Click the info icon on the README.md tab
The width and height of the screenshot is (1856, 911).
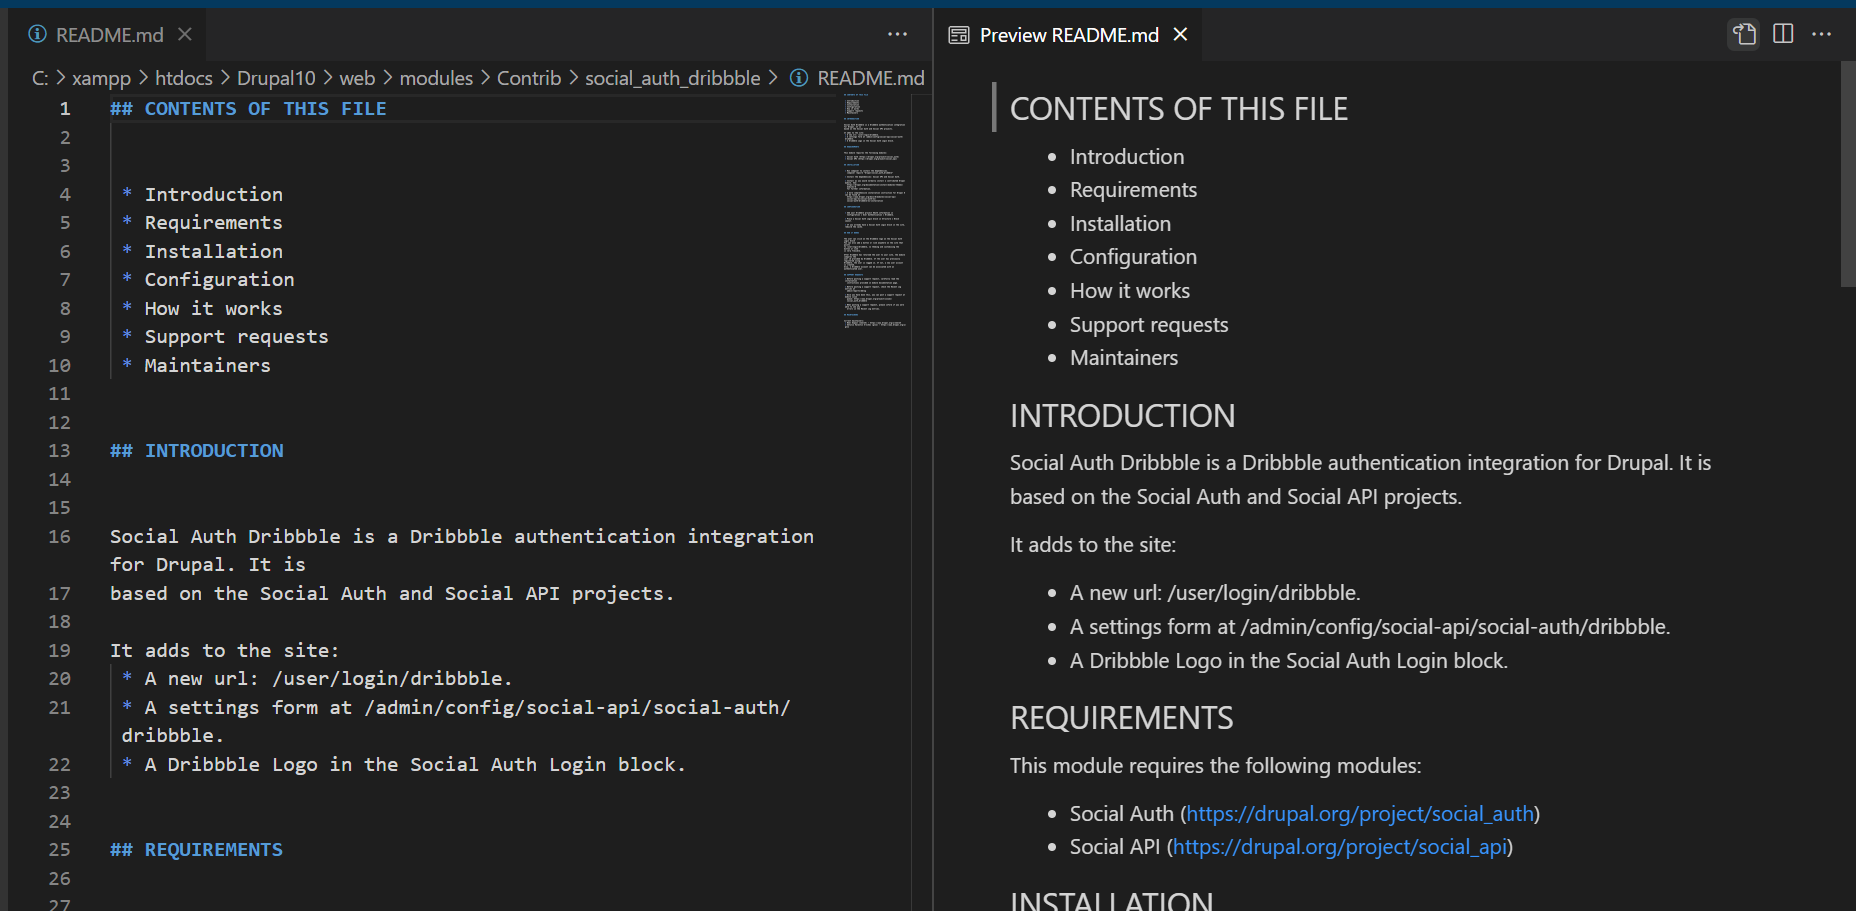(36, 34)
